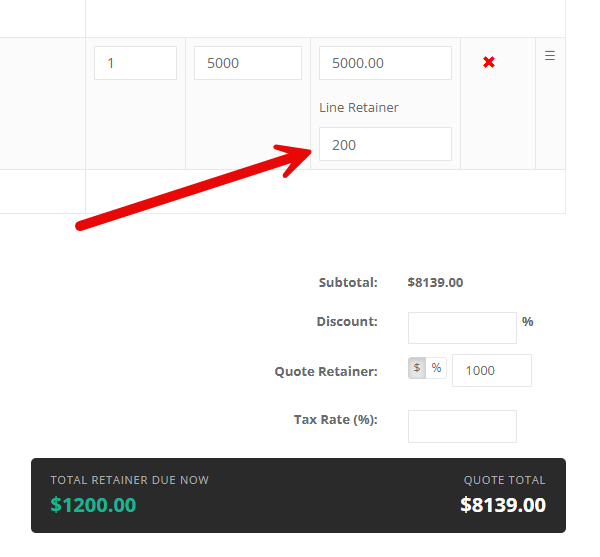
Task: Focus the Quote Retainer amount field
Action: [492, 370]
